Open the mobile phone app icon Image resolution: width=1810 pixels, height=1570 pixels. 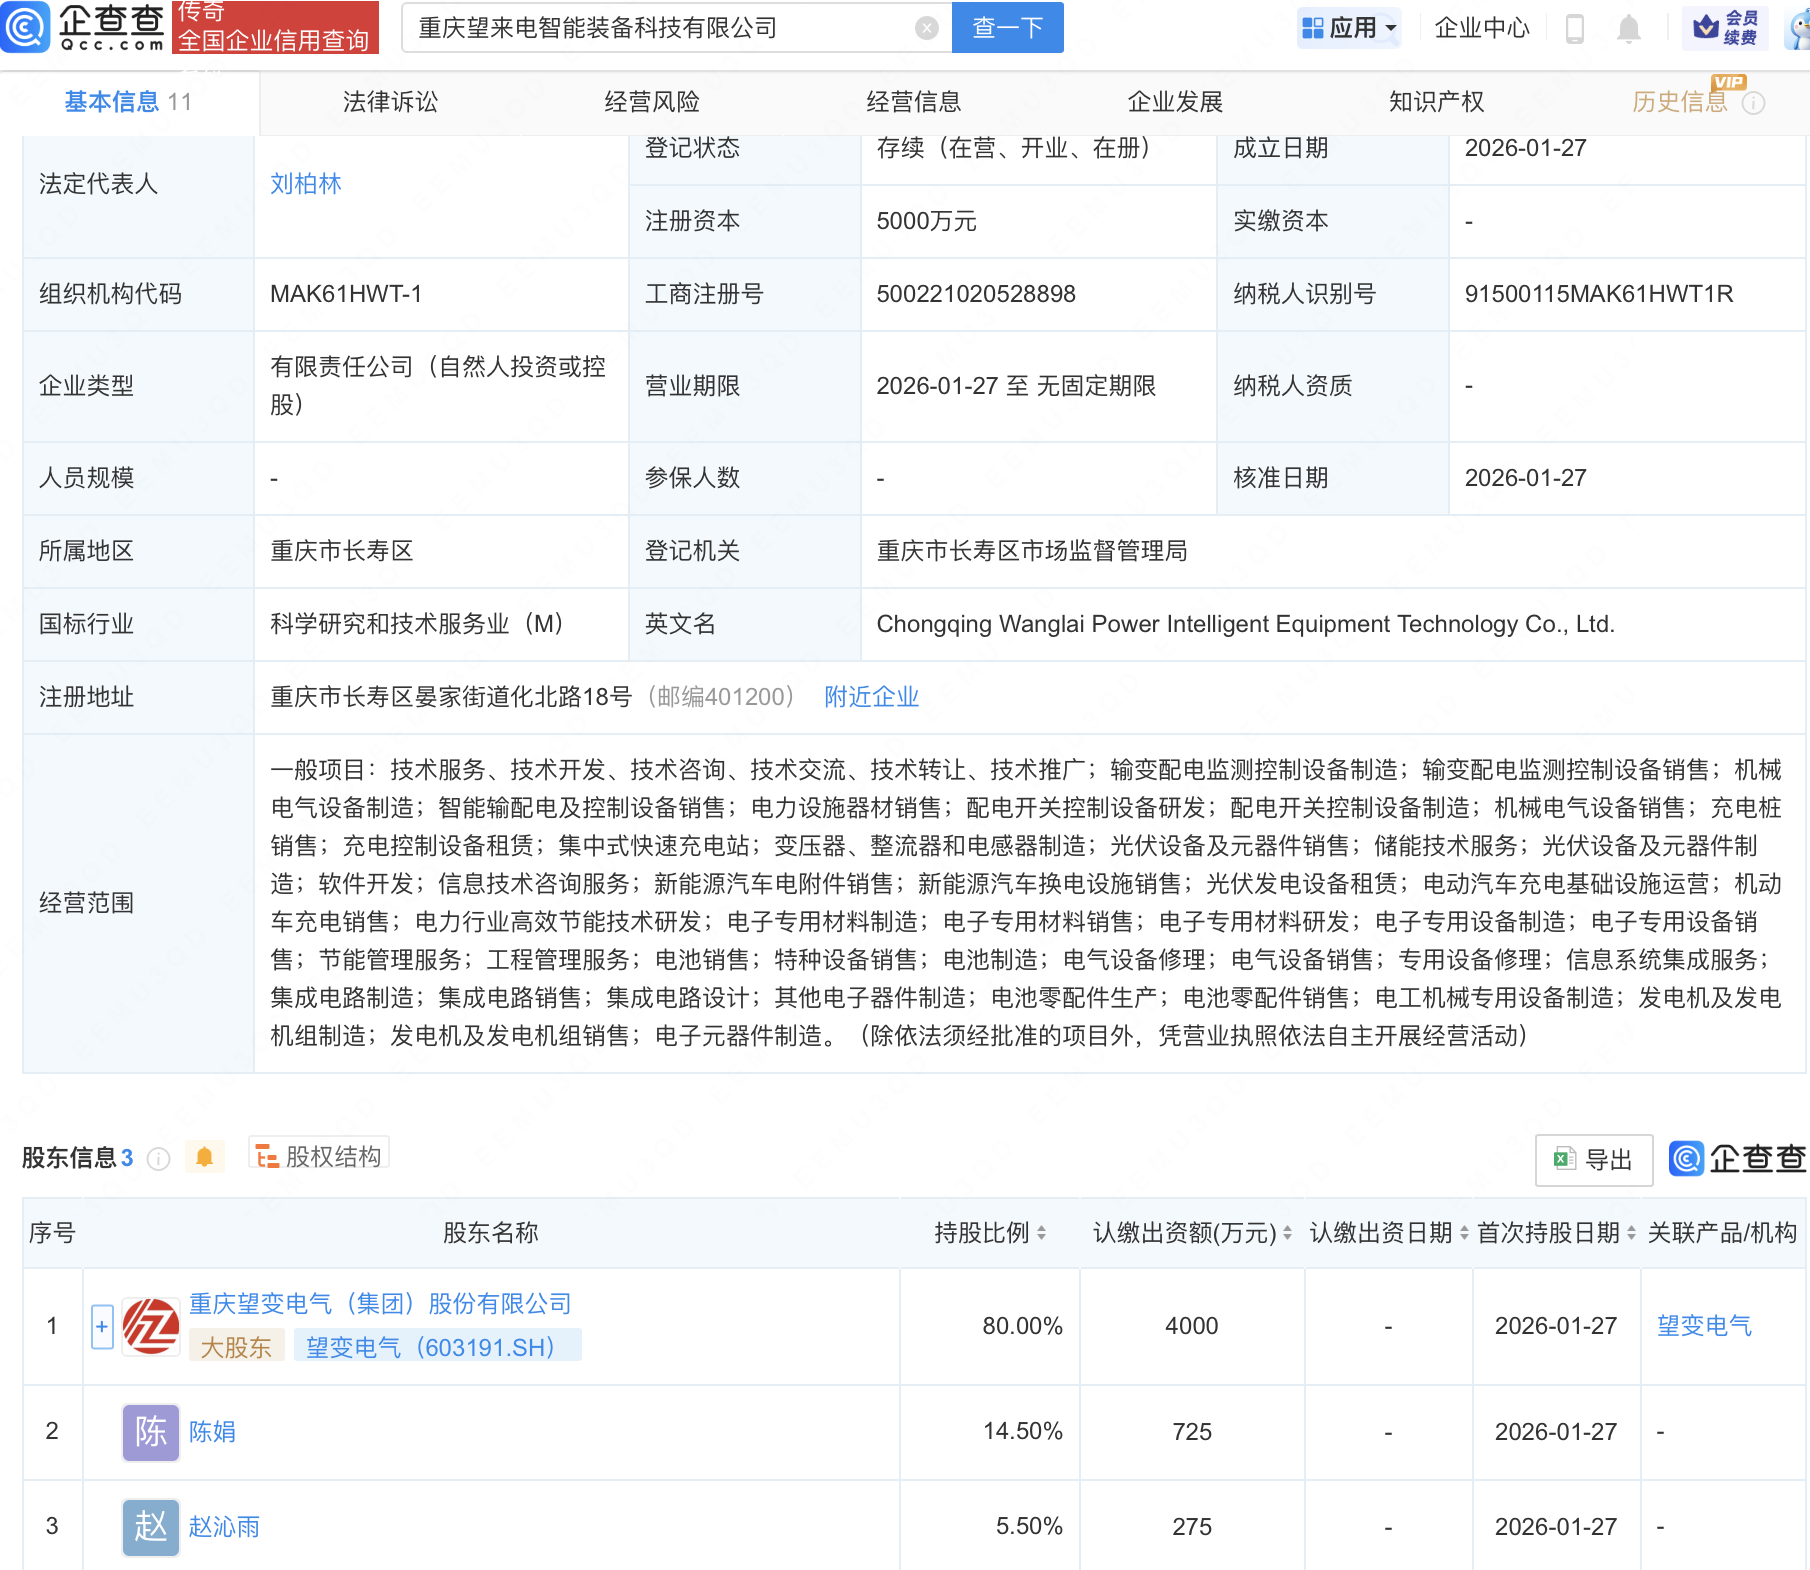(x=1574, y=29)
